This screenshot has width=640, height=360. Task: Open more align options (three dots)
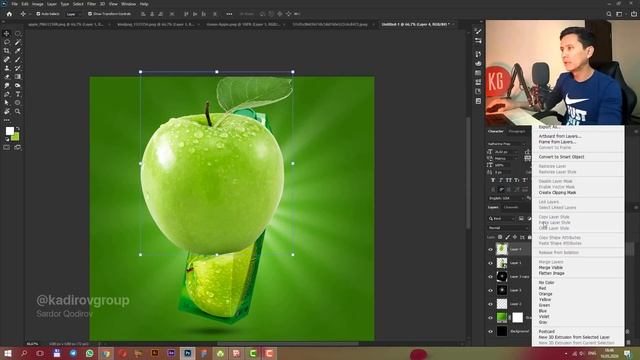[229, 14]
